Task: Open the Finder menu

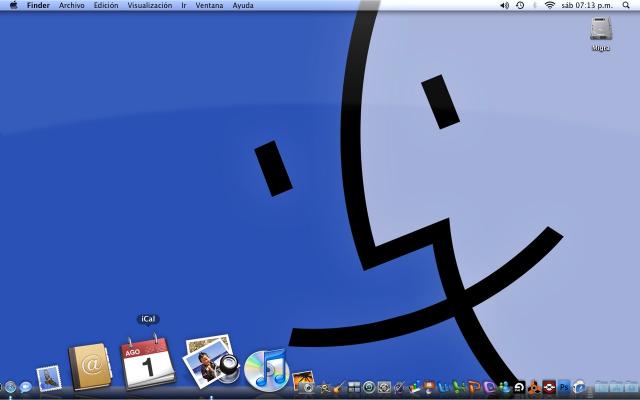Action: (x=38, y=5)
